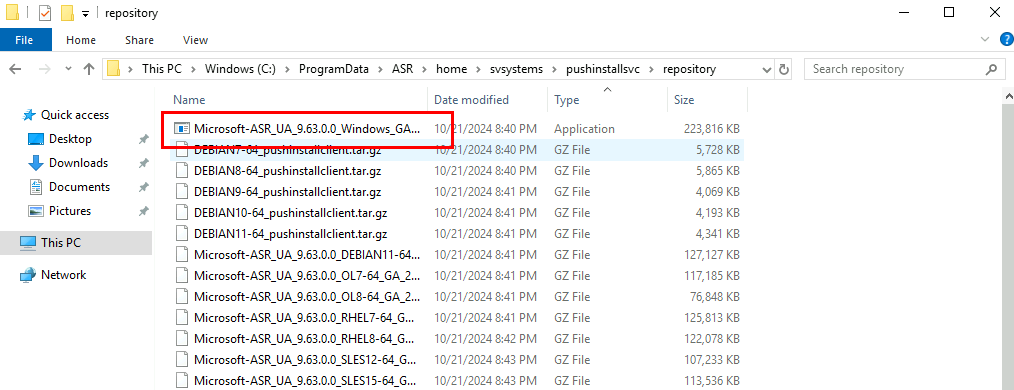The height and width of the screenshot is (390, 1014).
Task: Open the recent locations dropdown
Action: point(69,69)
